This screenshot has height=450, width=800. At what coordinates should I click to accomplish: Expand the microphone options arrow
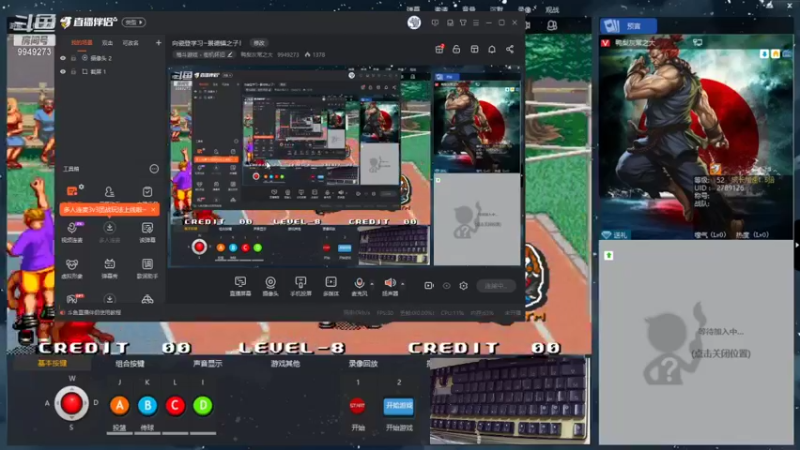(x=371, y=283)
